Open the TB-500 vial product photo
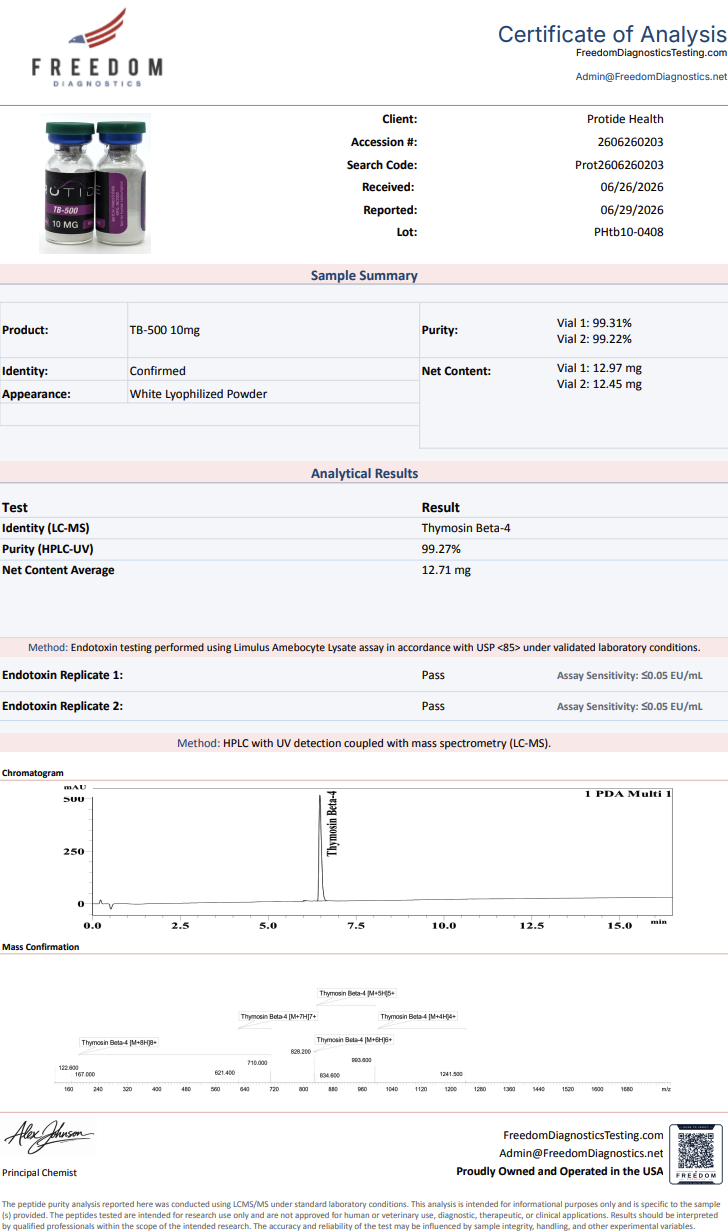728x1232 pixels. (95, 184)
